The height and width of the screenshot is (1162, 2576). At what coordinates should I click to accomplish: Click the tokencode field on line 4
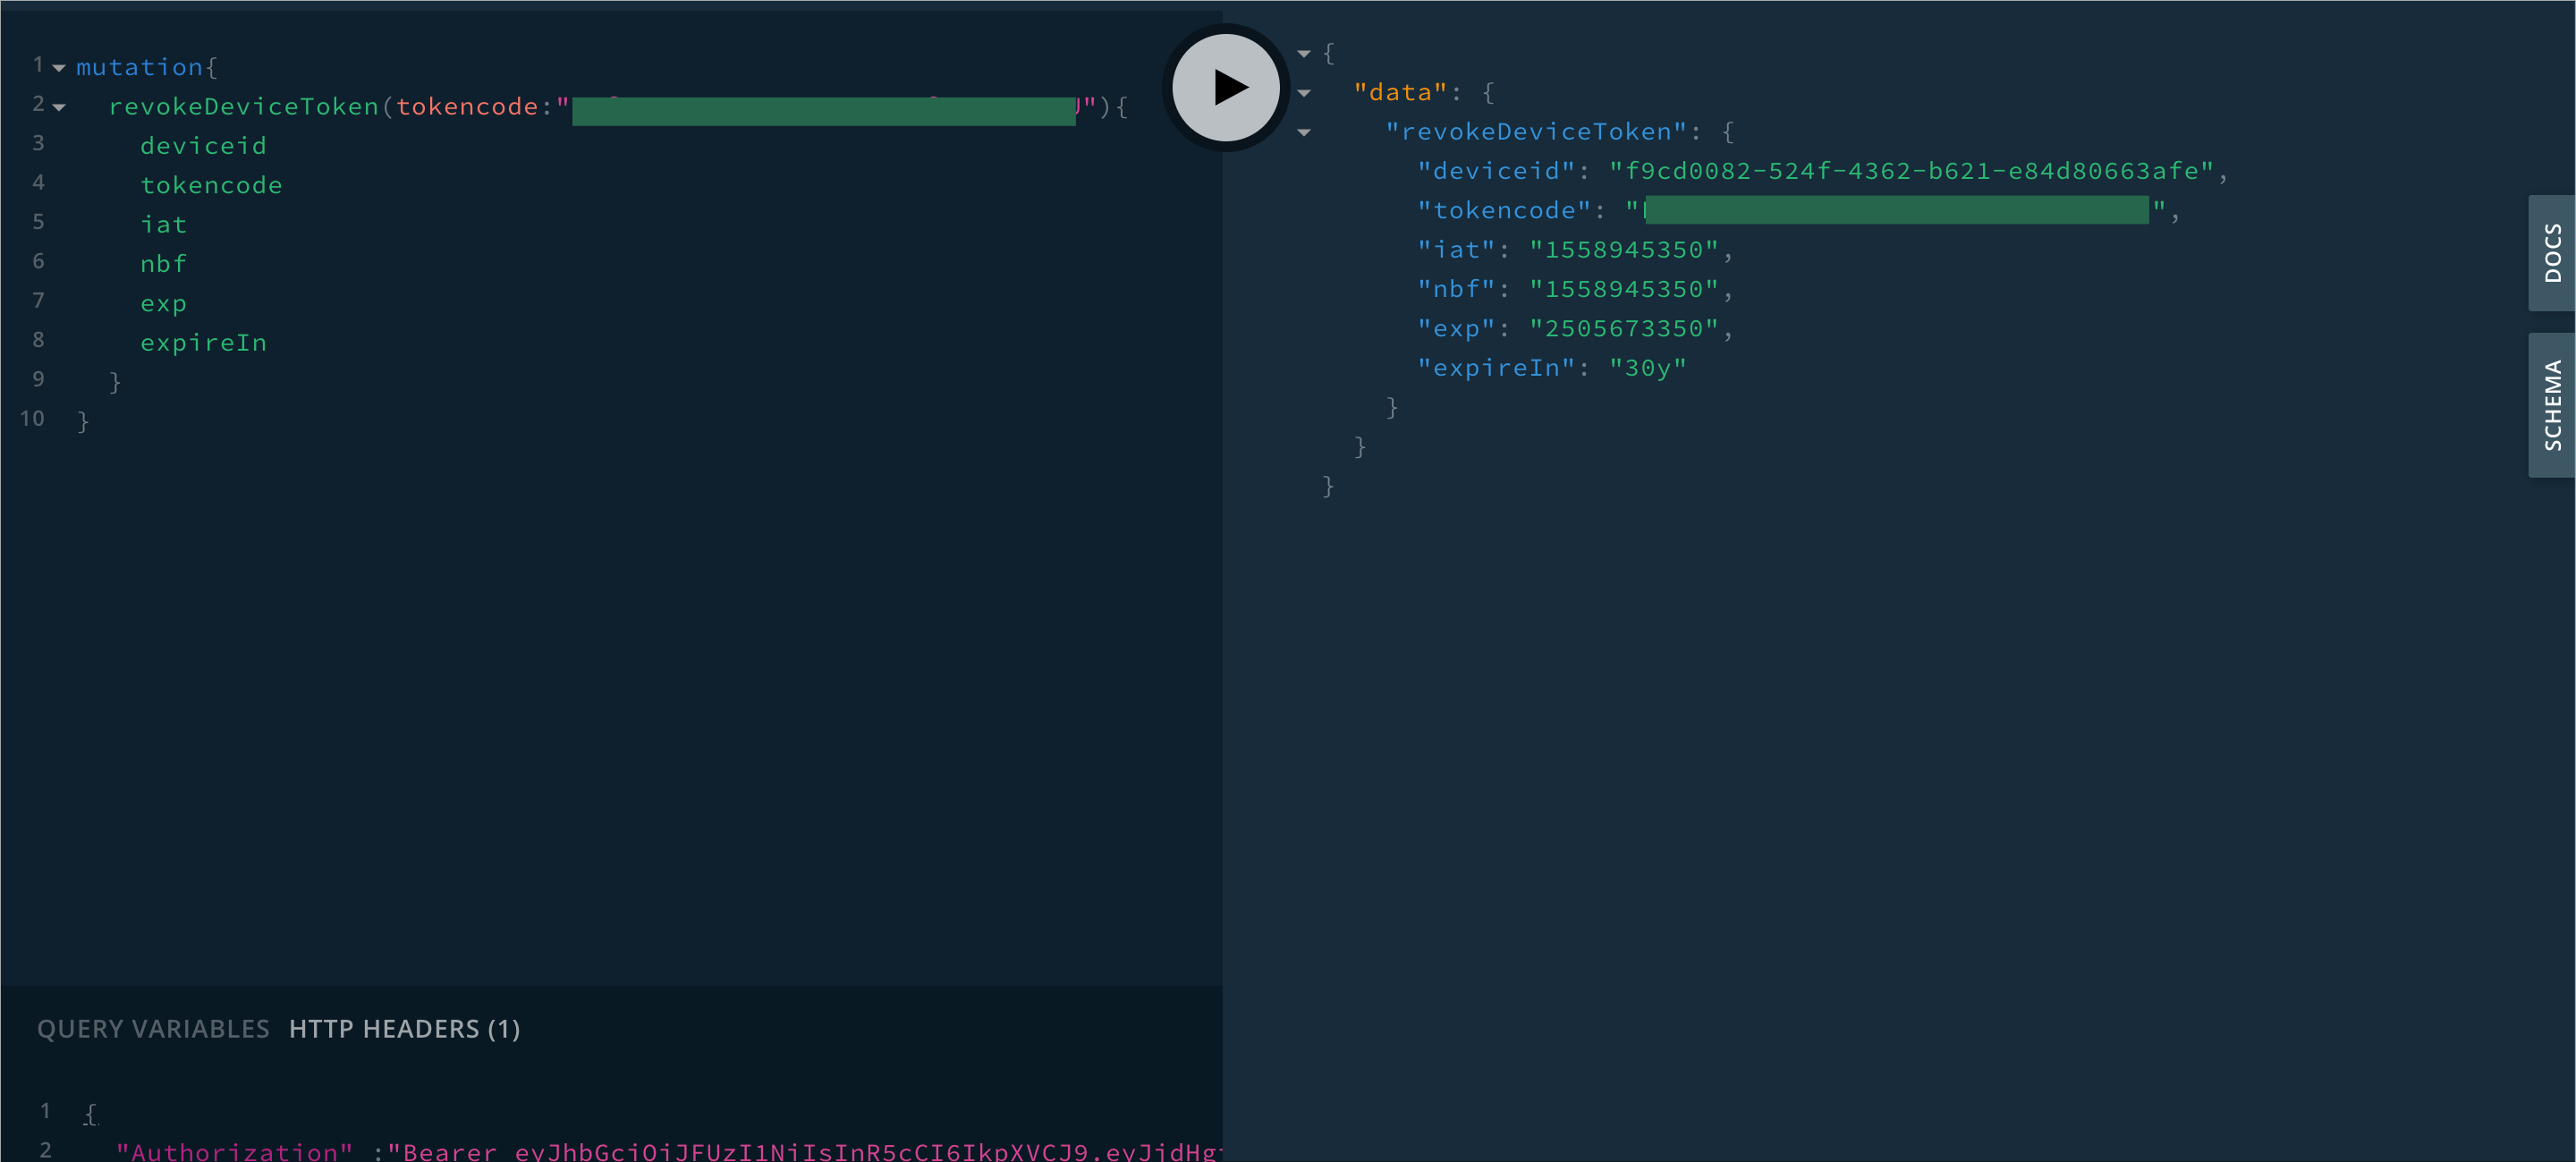211,185
